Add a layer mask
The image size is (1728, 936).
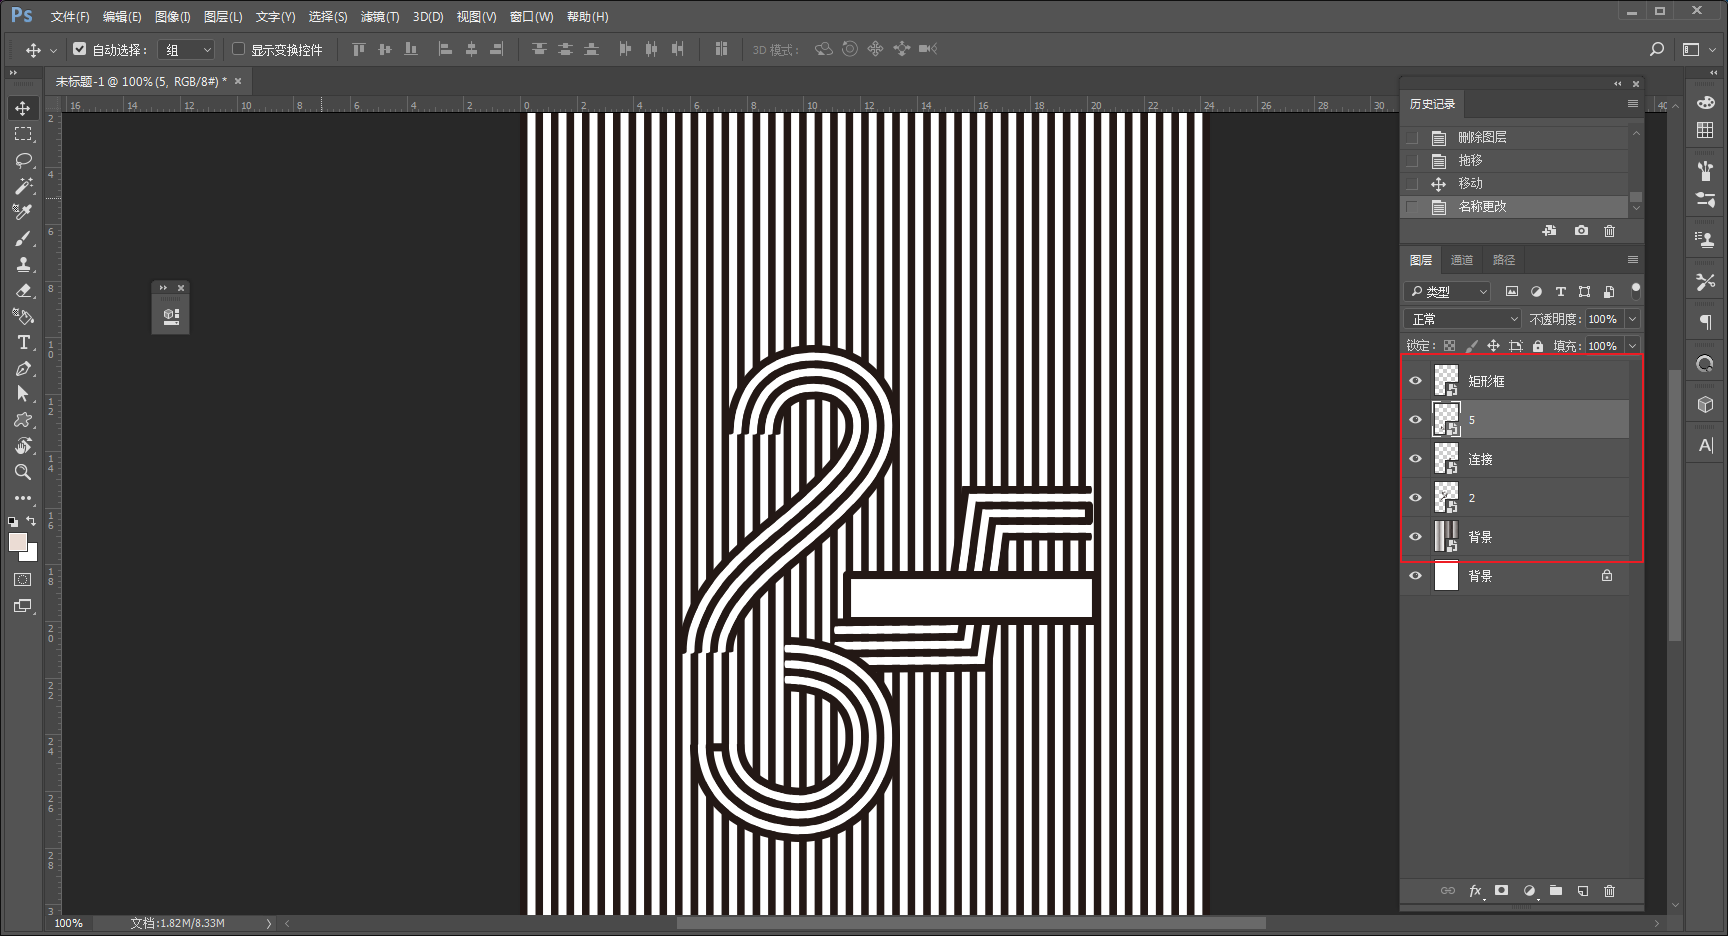pyautogui.click(x=1501, y=891)
